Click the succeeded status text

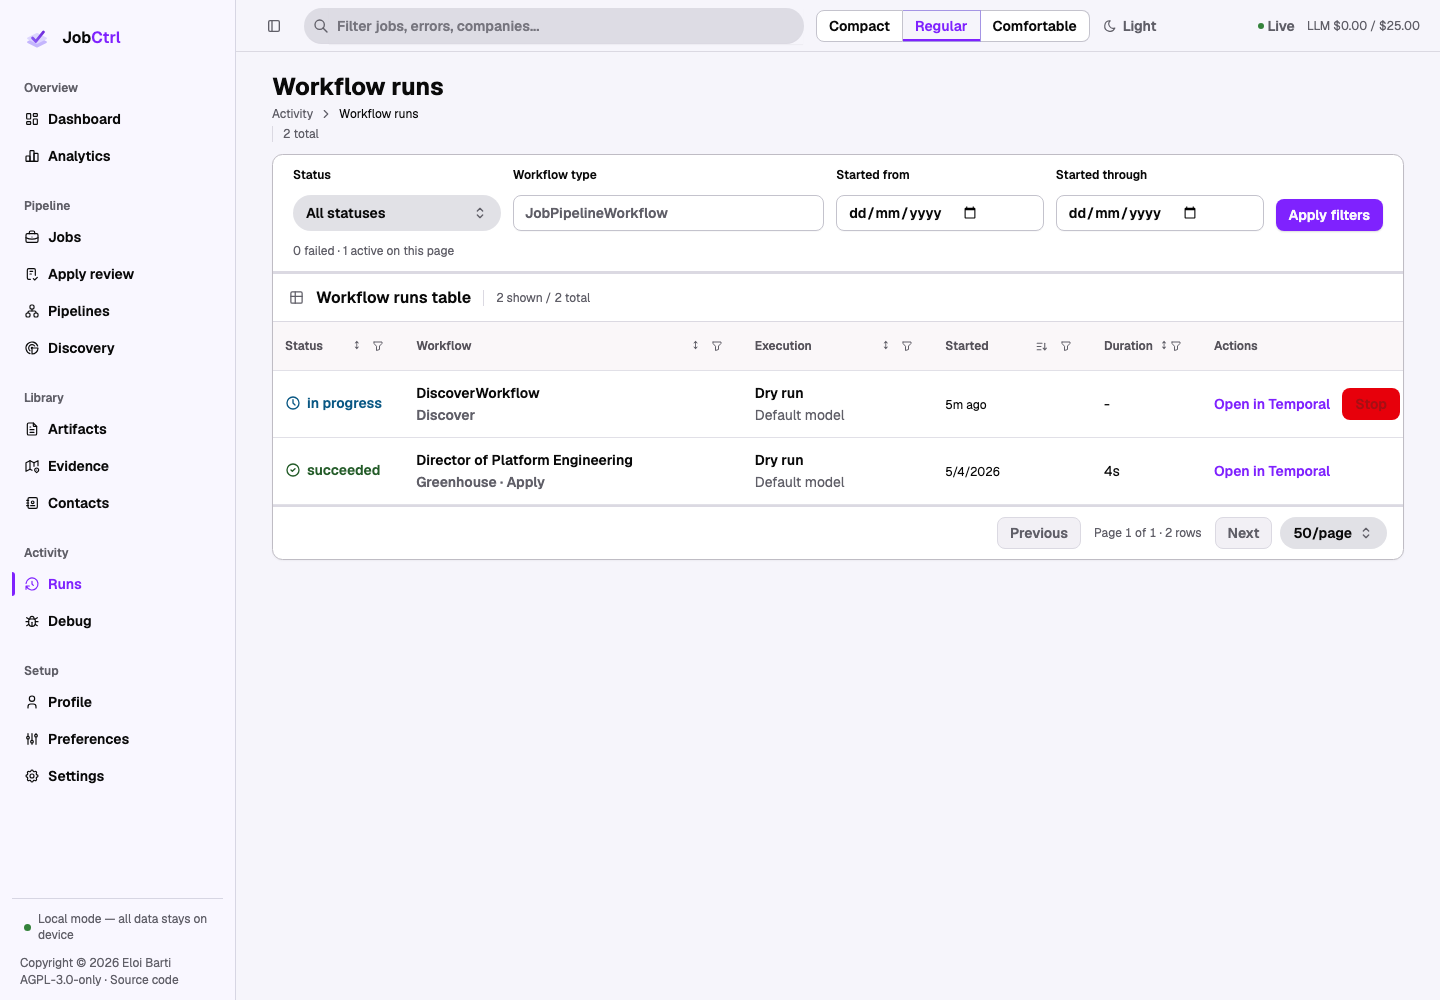[x=343, y=470]
